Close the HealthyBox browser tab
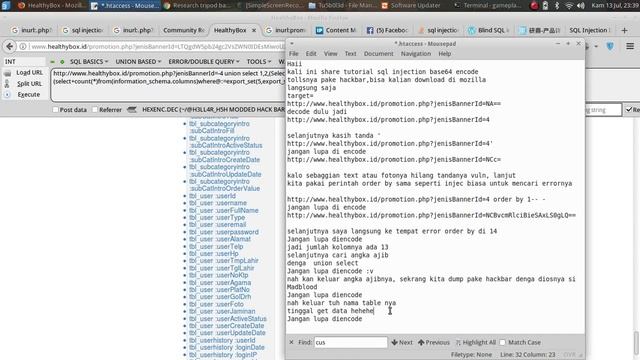 [x=254, y=30]
